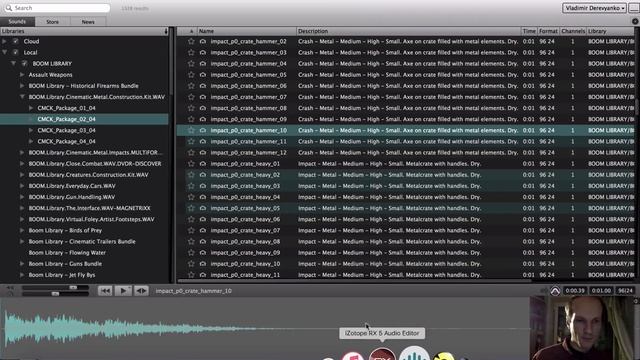Star the impact_p0_crate_hammer_05 sound
Viewport: 640px width, 360px height.
(191, 75)
